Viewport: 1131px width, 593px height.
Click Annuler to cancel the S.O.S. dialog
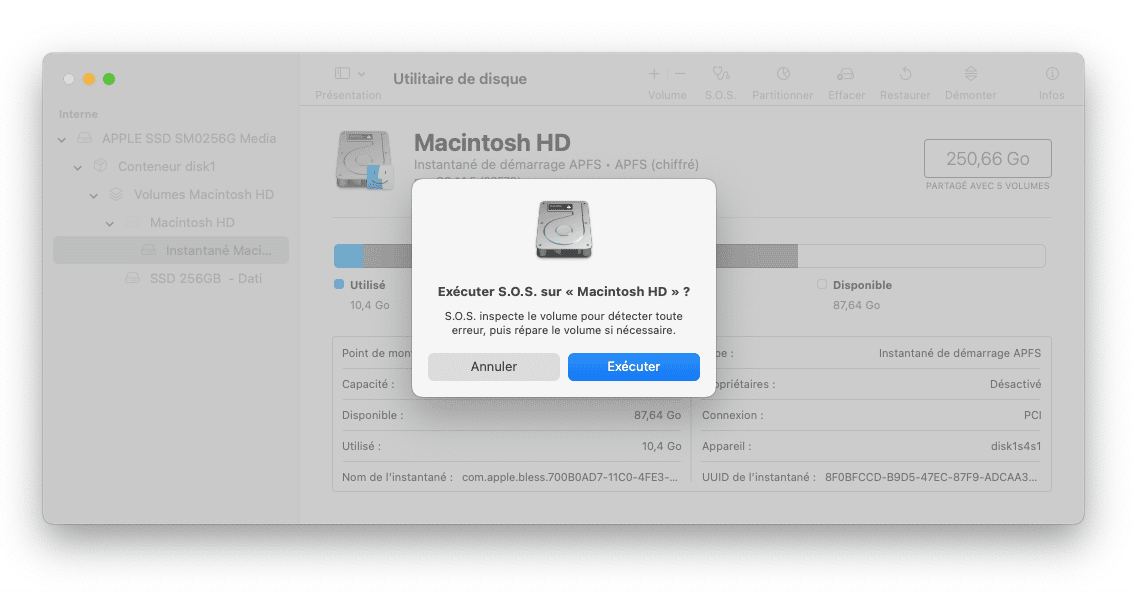click(x=494, y=366)
